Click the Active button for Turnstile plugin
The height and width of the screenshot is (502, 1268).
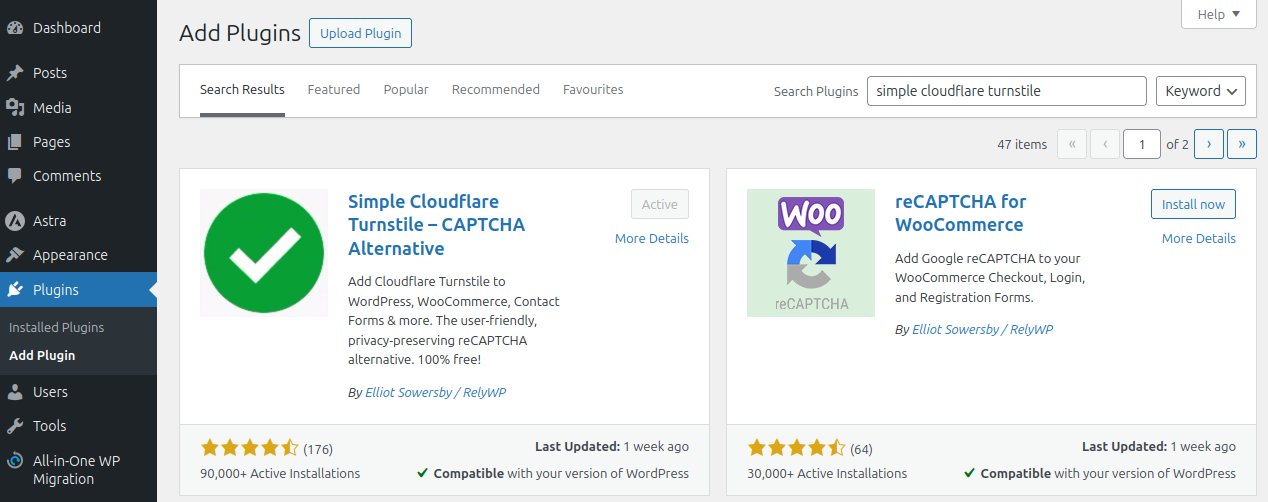[660, 204]
